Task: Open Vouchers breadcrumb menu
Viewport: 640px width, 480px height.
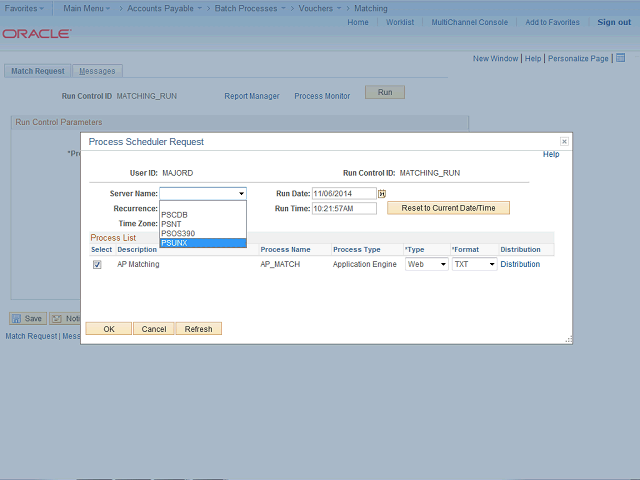Action: [320, 8]
